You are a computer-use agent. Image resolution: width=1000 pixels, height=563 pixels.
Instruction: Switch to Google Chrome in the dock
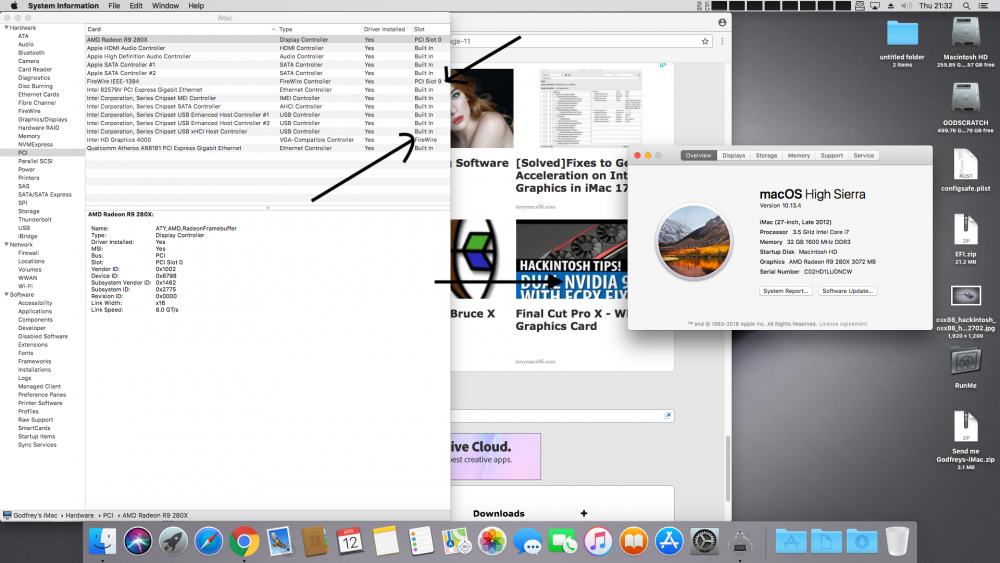pyautogui.click(x=244, y=542)
